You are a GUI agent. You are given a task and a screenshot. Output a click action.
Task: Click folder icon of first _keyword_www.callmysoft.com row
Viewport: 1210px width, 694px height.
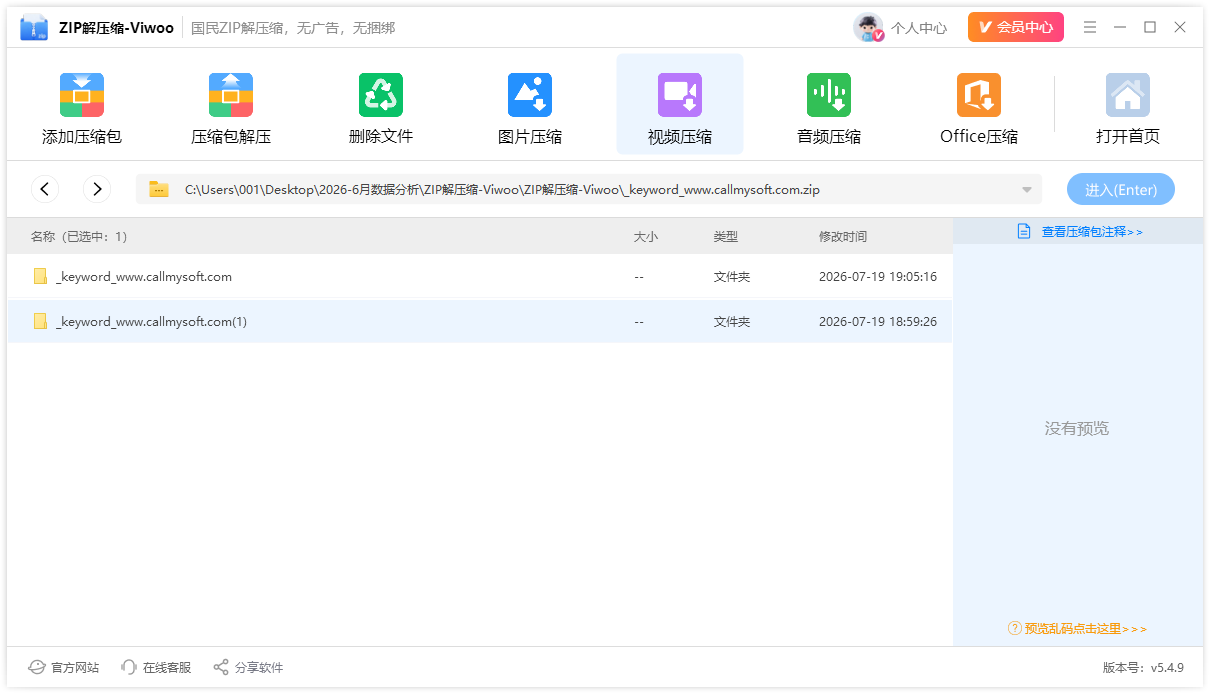coord(40,276)
